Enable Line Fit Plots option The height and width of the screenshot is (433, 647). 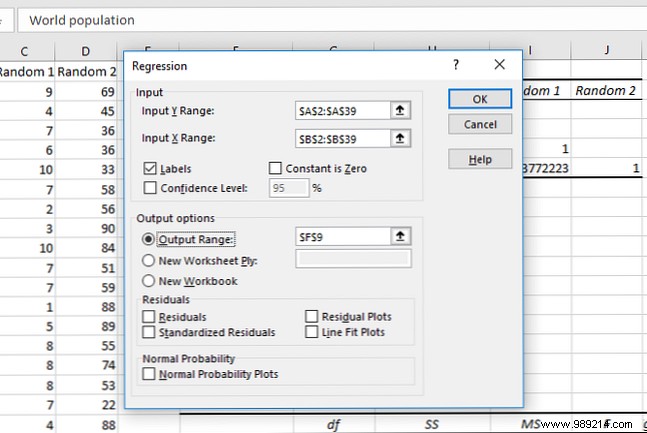(x=312, y=331)
